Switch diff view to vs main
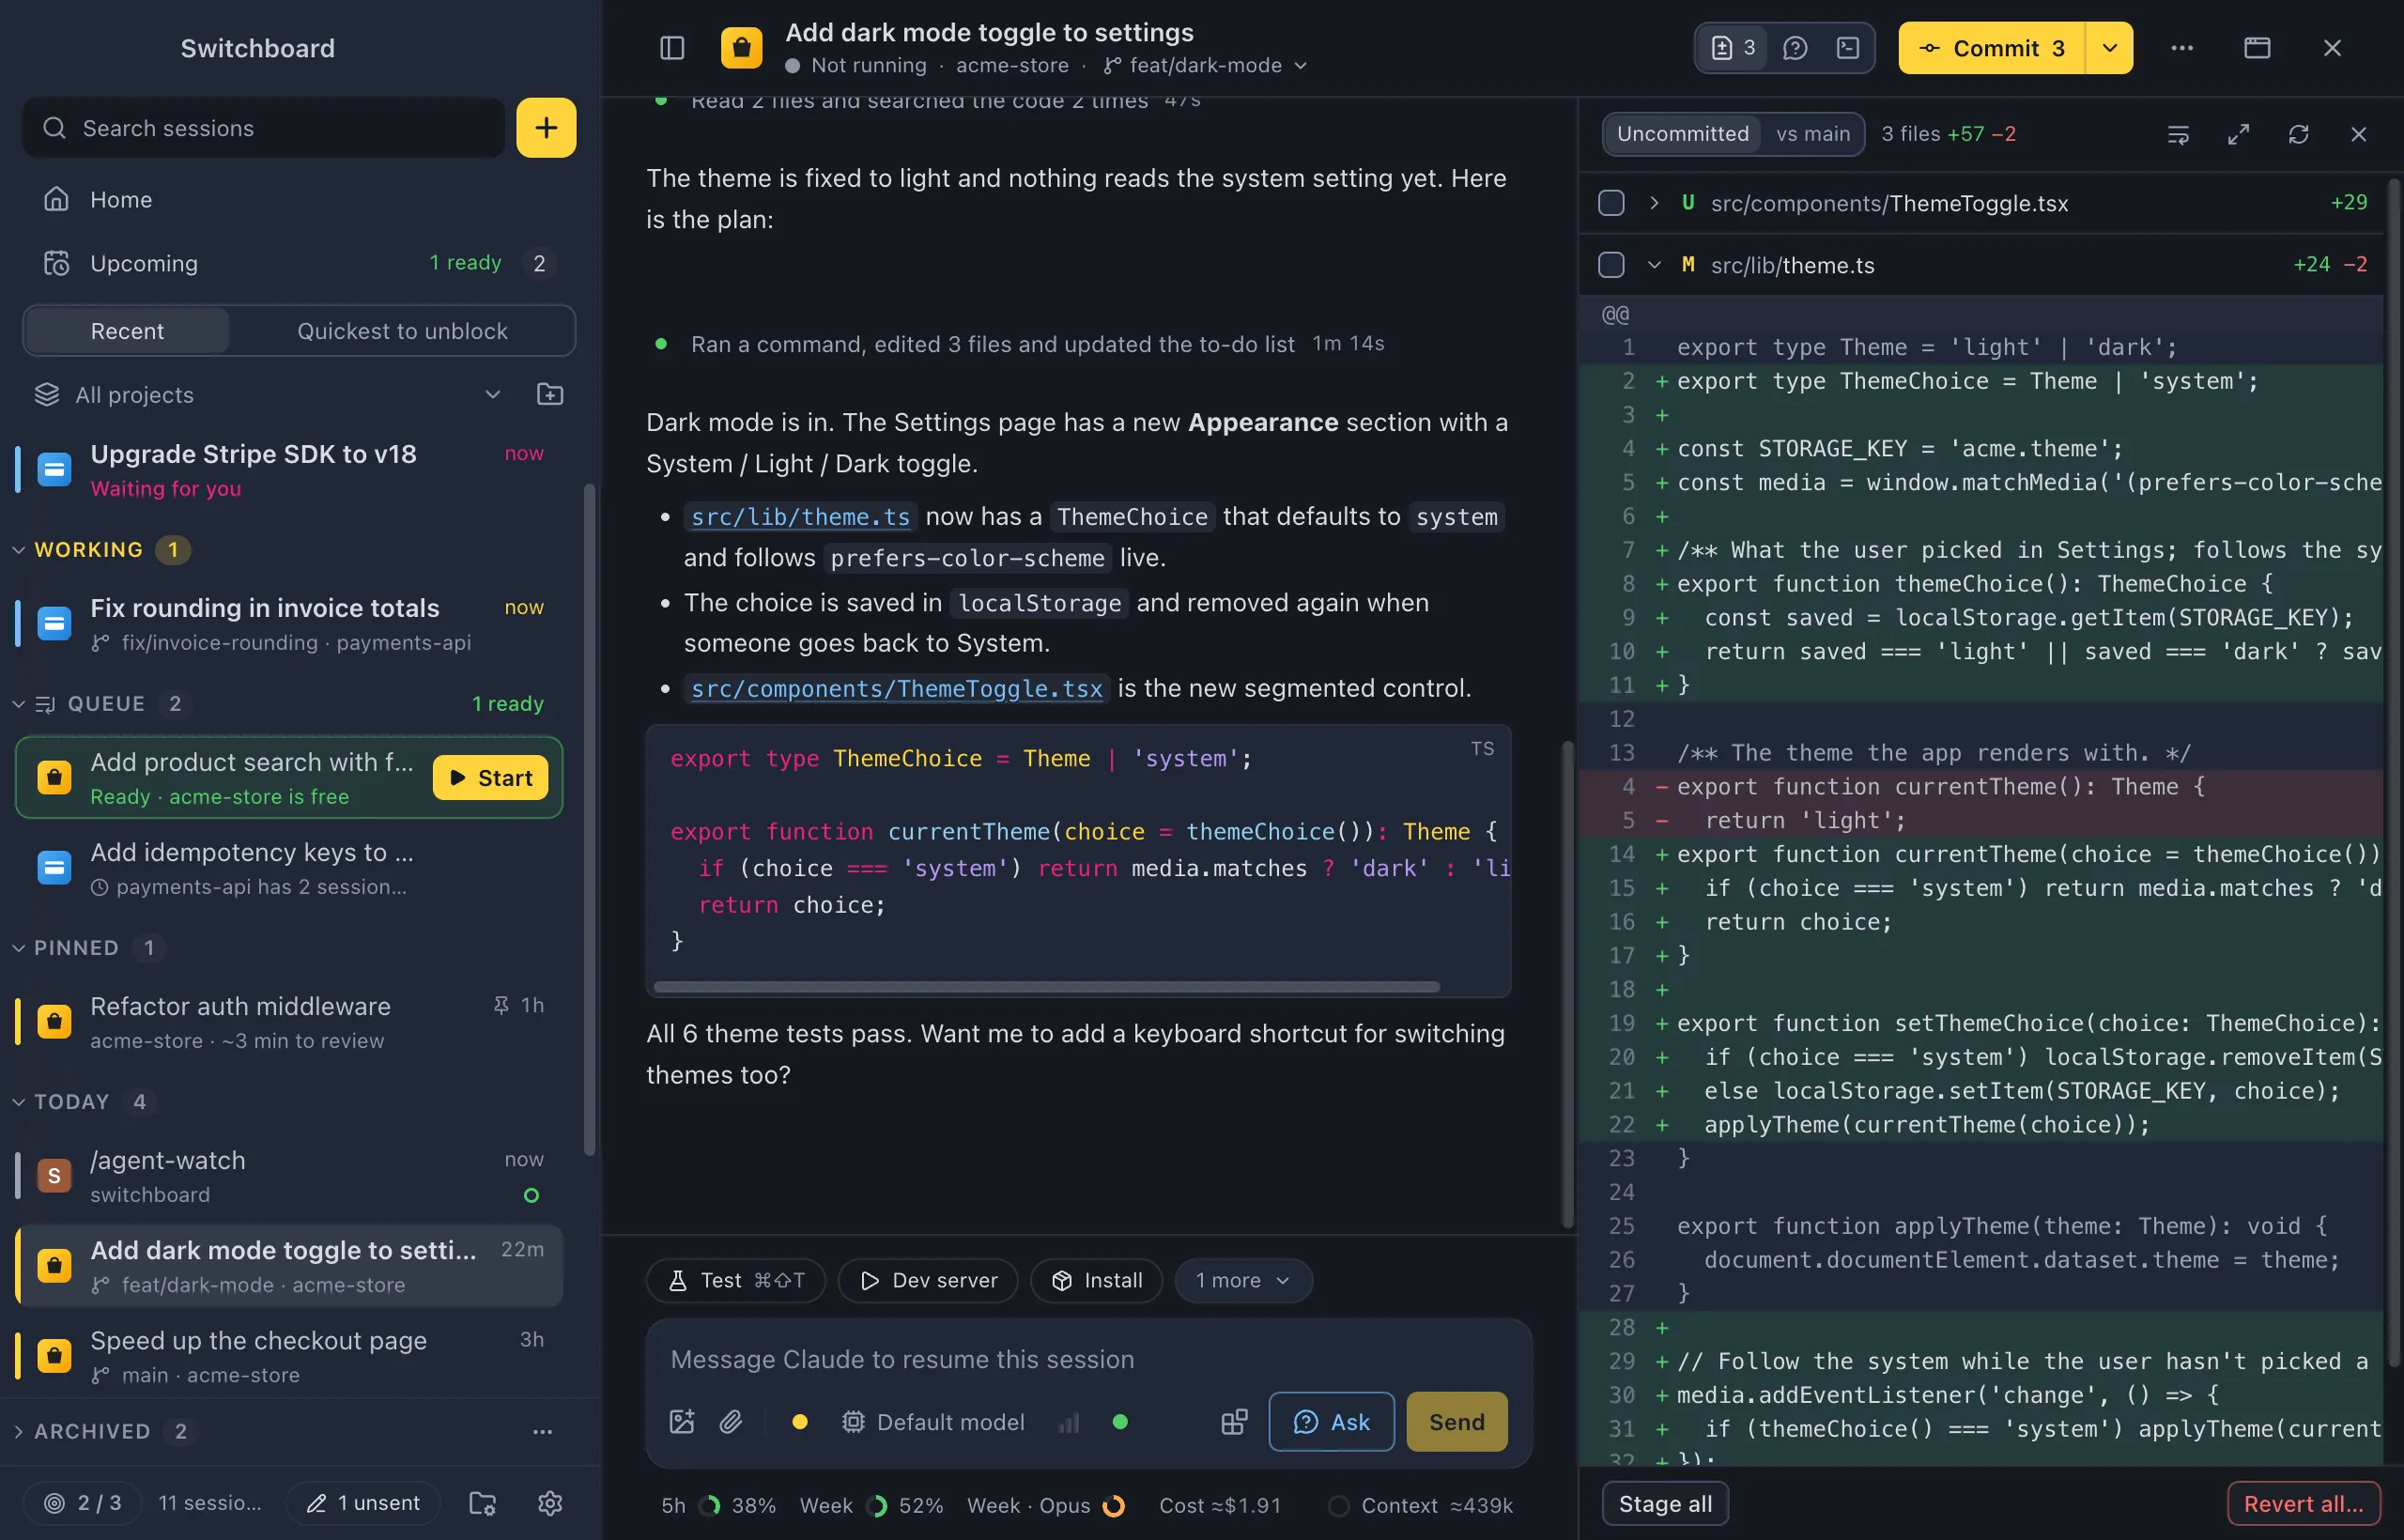Screen dimensions: 2404x1540 click(x=1812, y=134)
